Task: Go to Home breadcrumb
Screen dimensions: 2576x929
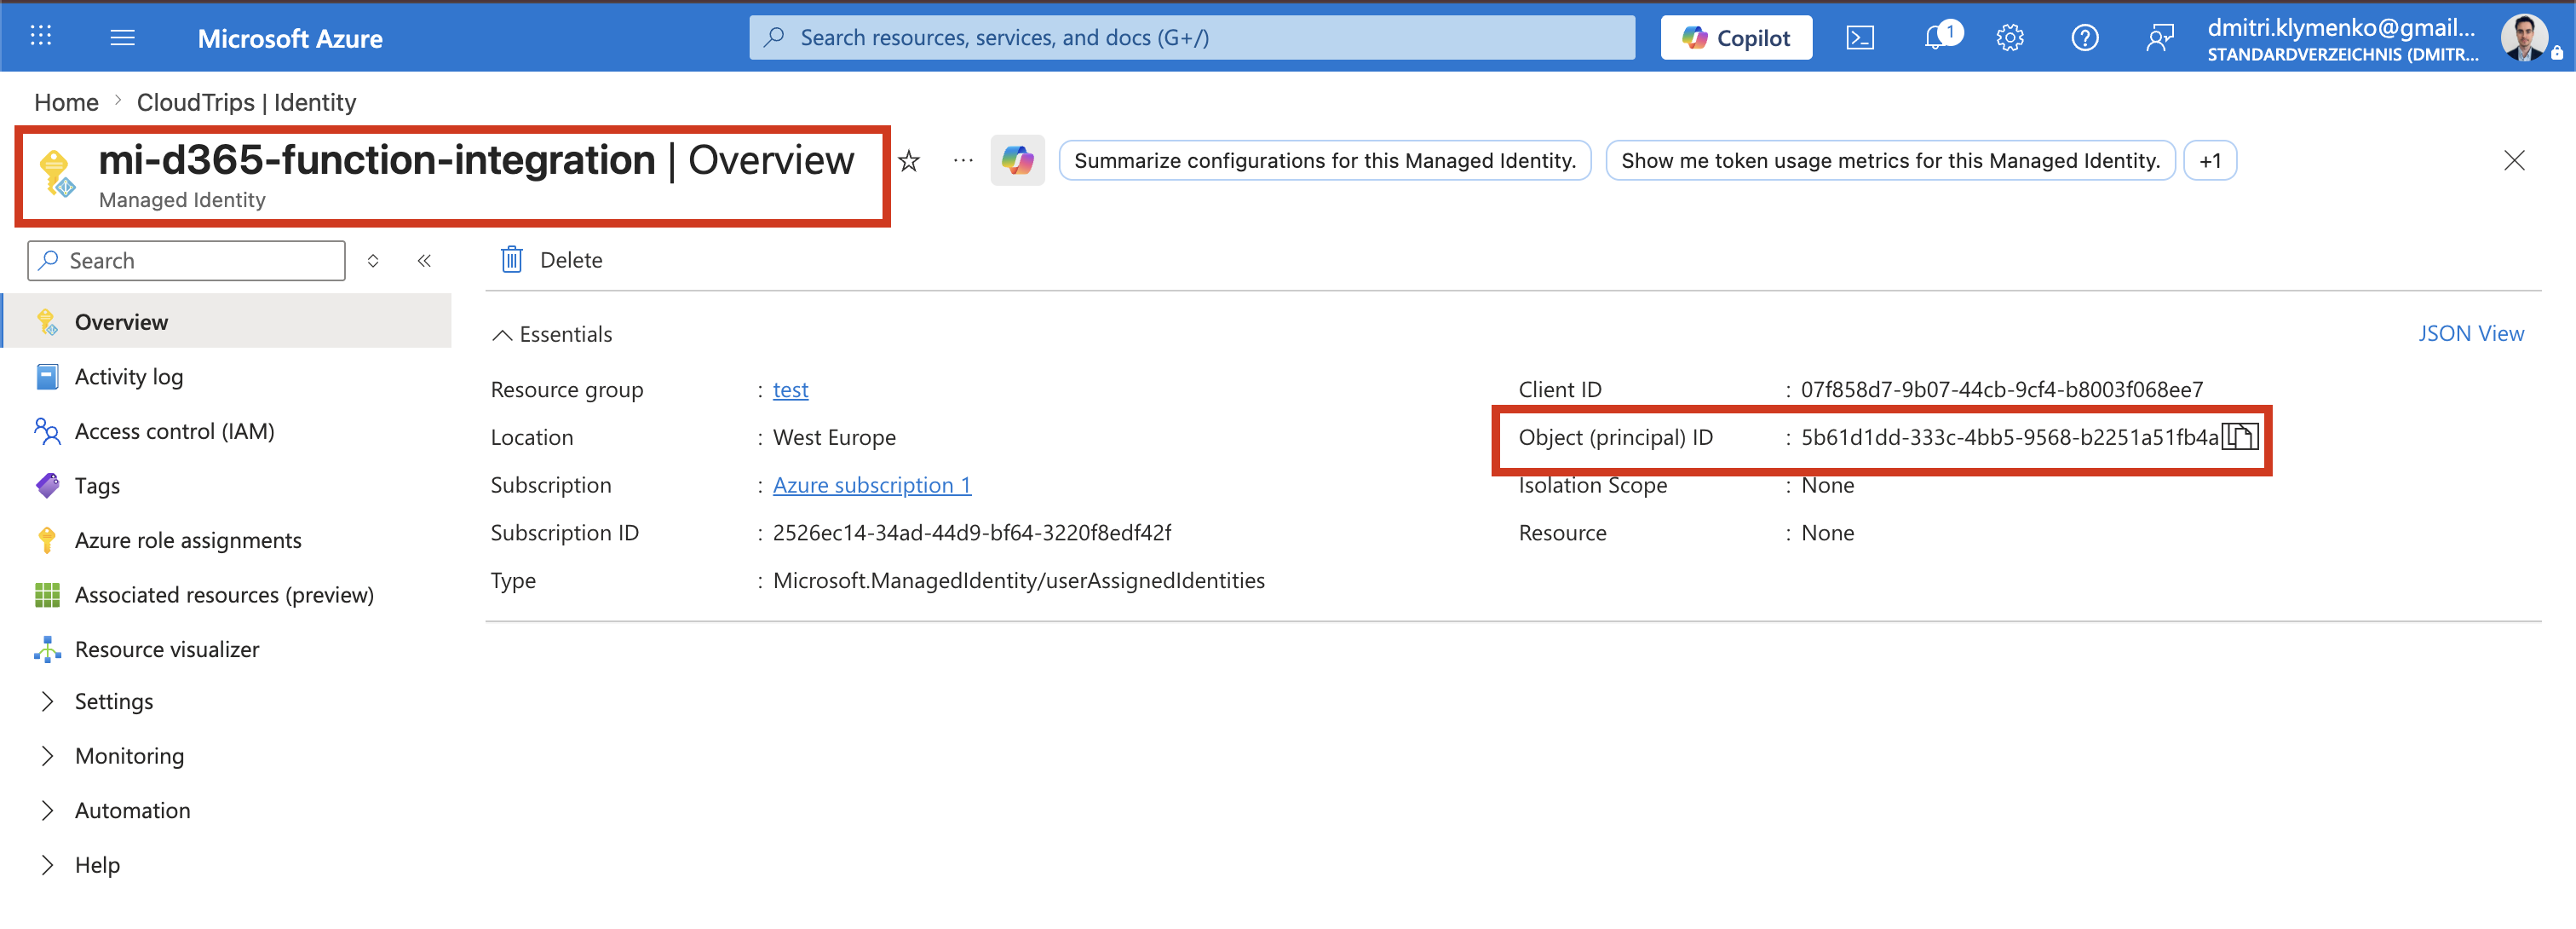Action: 66,102
